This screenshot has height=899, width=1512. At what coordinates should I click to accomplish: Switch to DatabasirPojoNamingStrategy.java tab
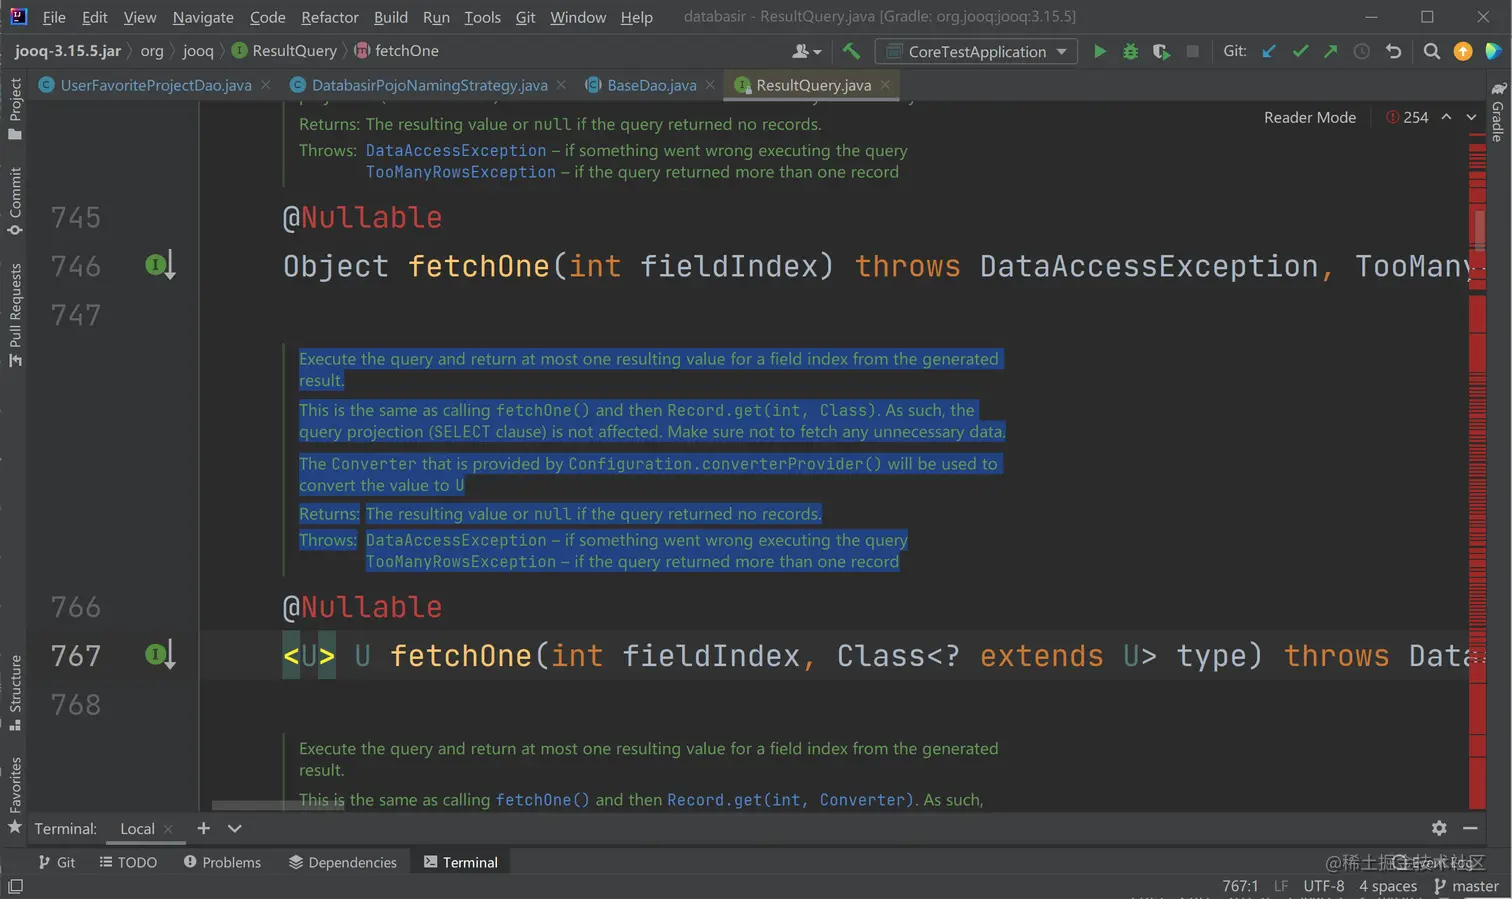point(429,85)
